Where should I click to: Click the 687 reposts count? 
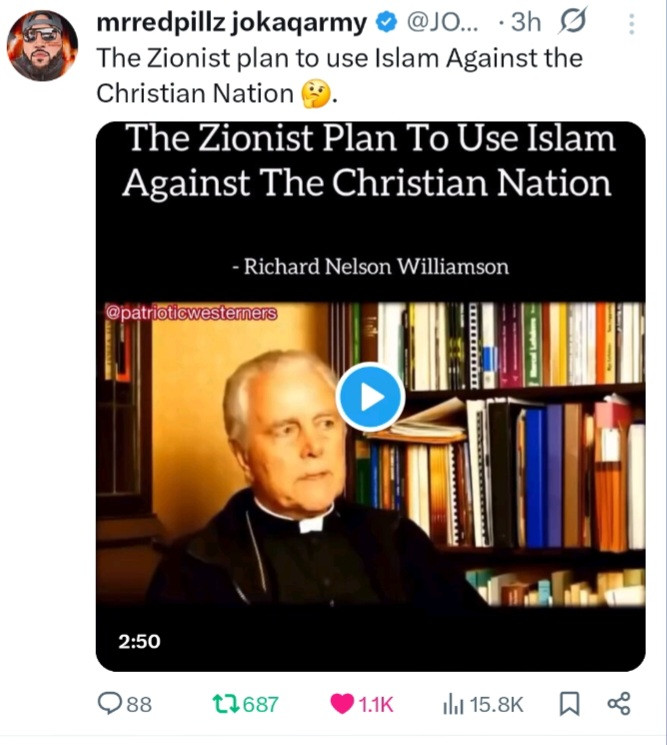[261, 704]
